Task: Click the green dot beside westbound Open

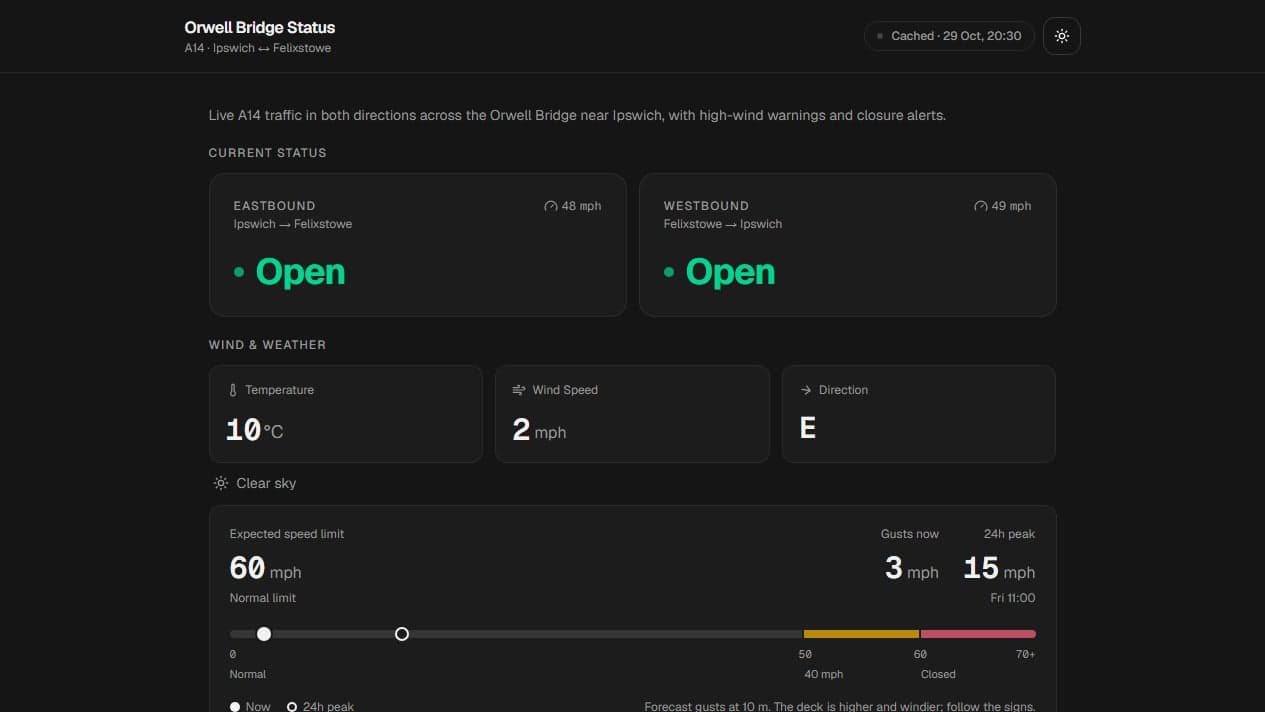Action: (x=669, y=272)
